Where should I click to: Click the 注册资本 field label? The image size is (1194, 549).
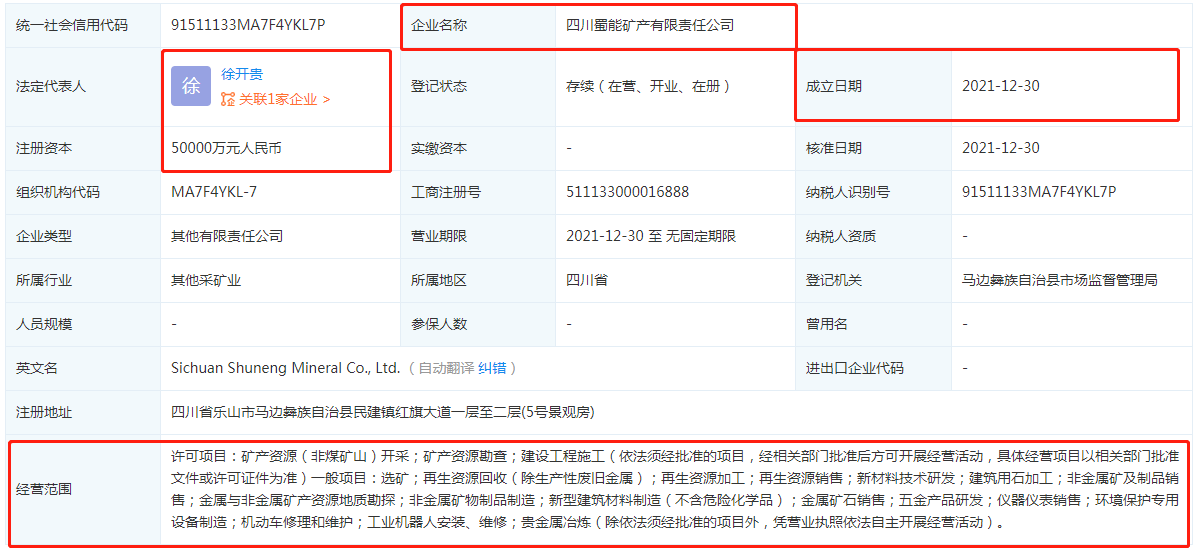(44, 148)
